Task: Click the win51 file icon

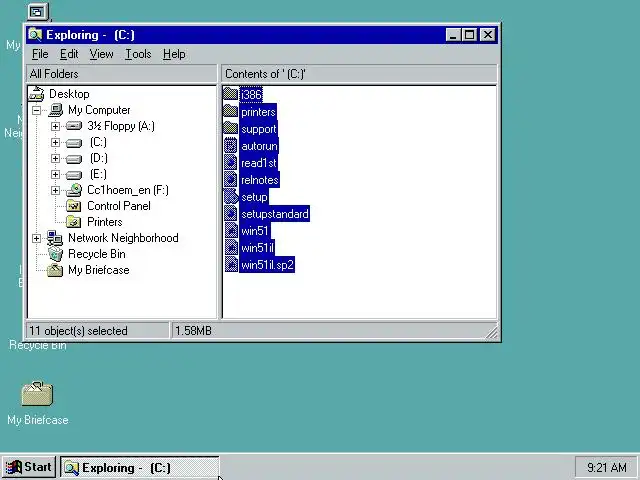Action: click(231, 231)
